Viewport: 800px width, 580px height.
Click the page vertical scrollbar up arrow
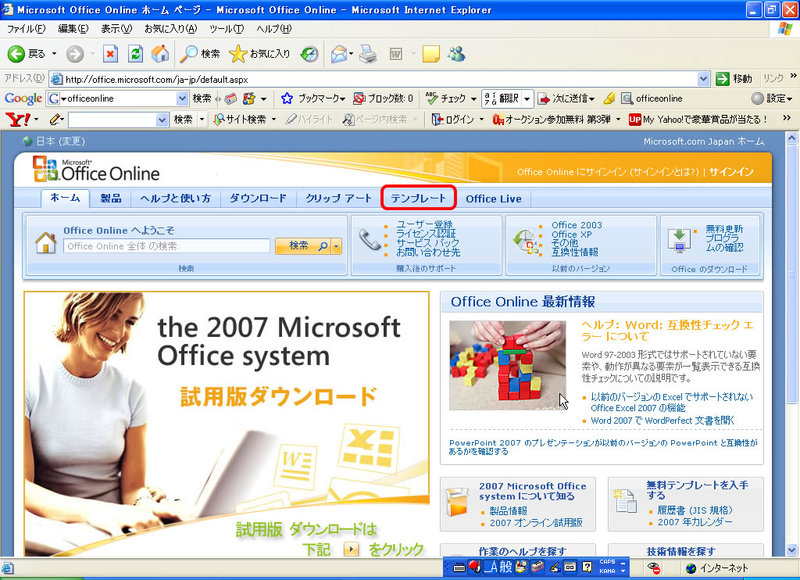pos(791,138)
